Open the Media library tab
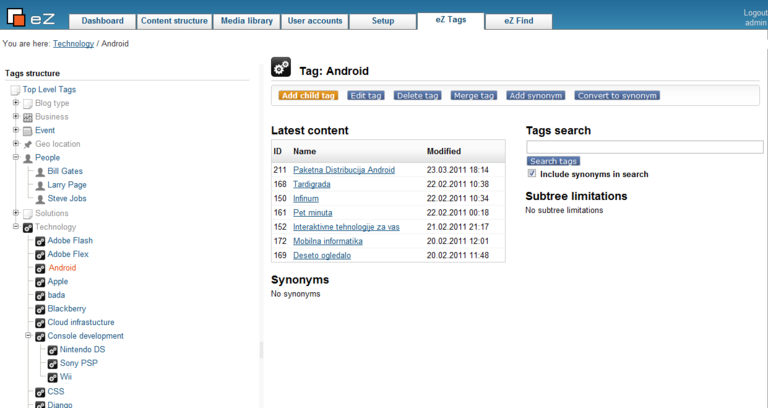This screenshot has width=768, height=408. [x=246, y=21]
